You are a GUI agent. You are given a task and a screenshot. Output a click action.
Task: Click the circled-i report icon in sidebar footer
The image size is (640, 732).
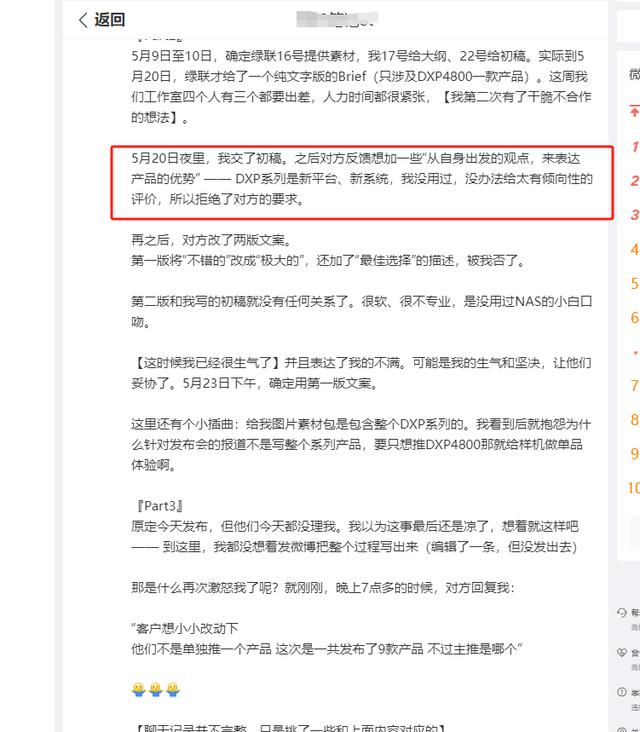click(x=621, y=692)
